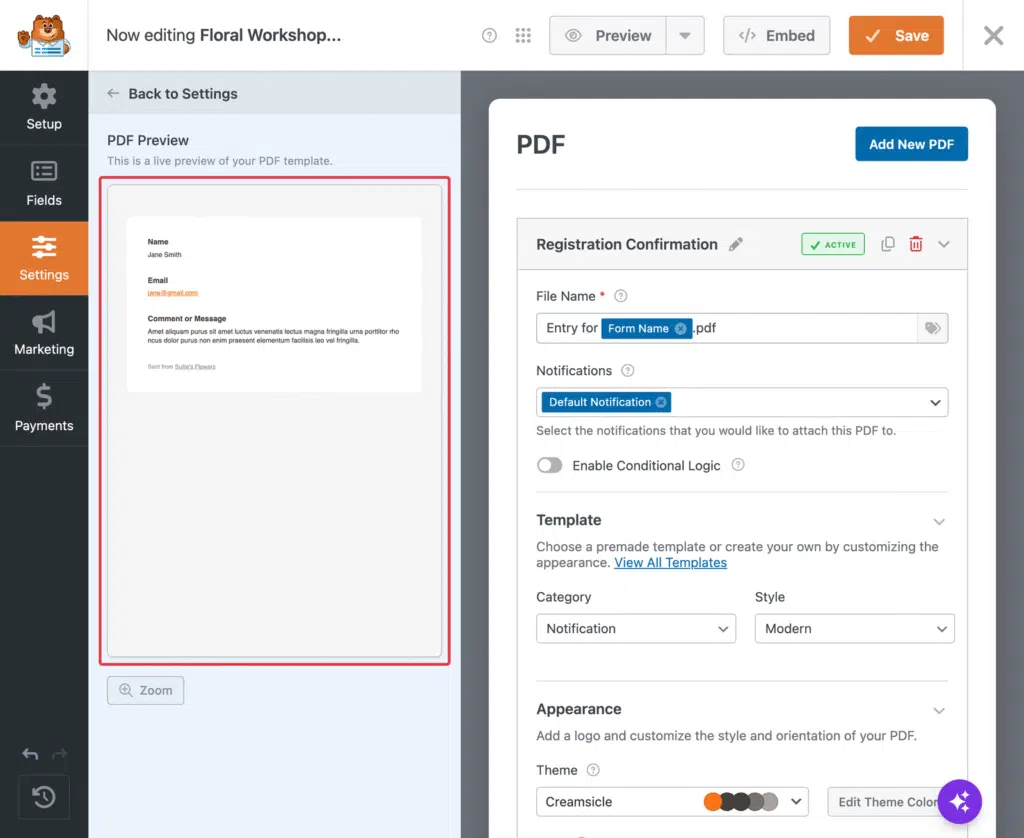This screenshot has width=1024, height=838.
Task: Open the Notifications dropdown
Action: (742, 402)
